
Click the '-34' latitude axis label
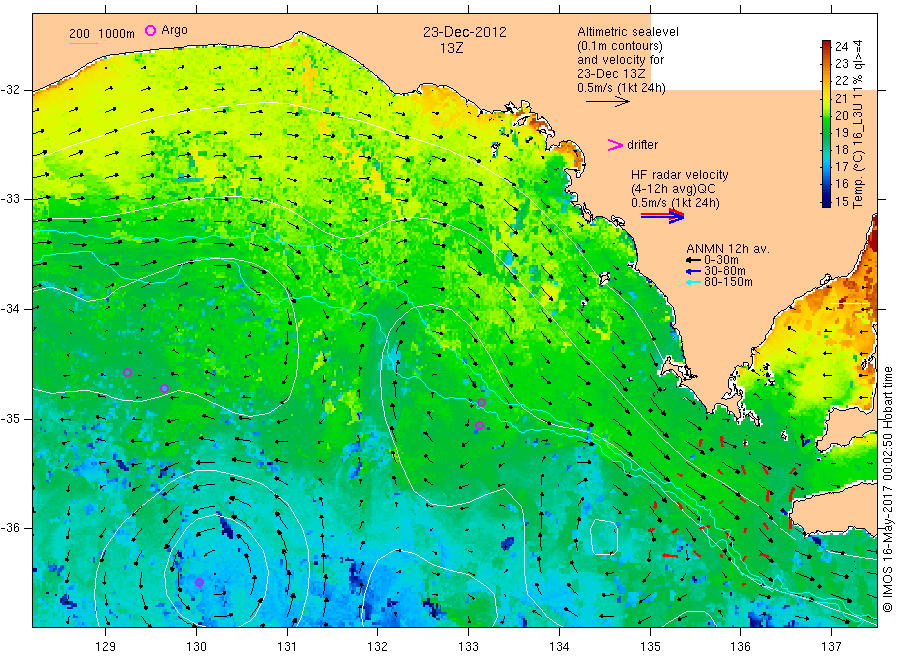(11, 309)
